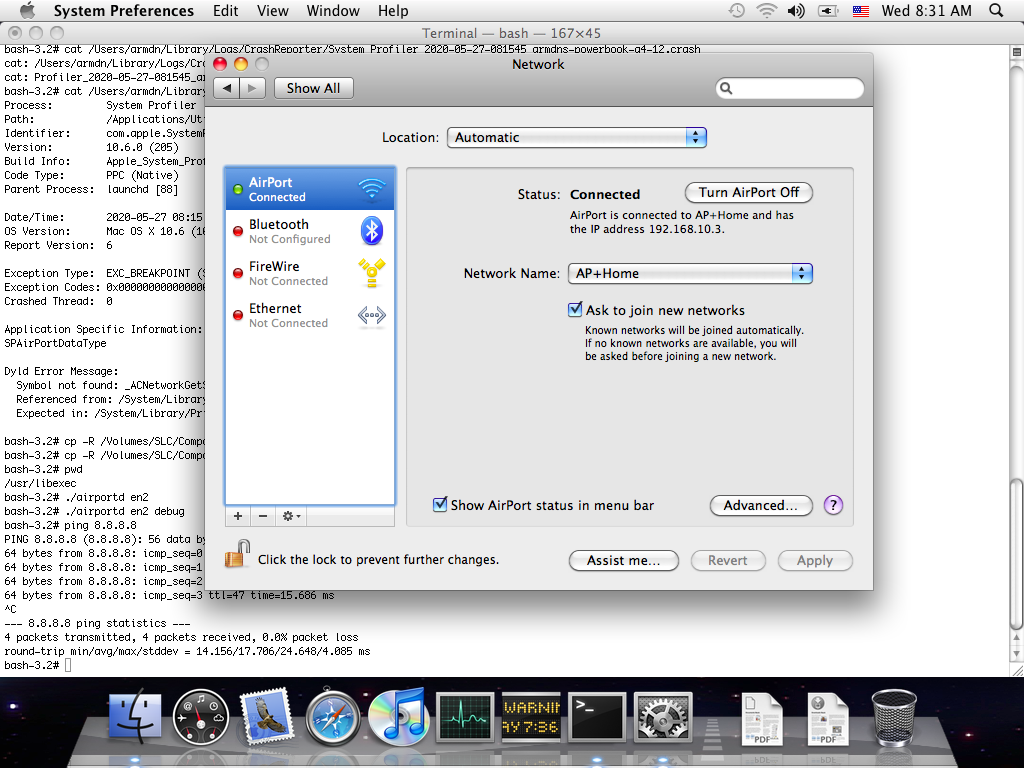Open input source flag menu
1024x768 pixels.
click(861, 10)
